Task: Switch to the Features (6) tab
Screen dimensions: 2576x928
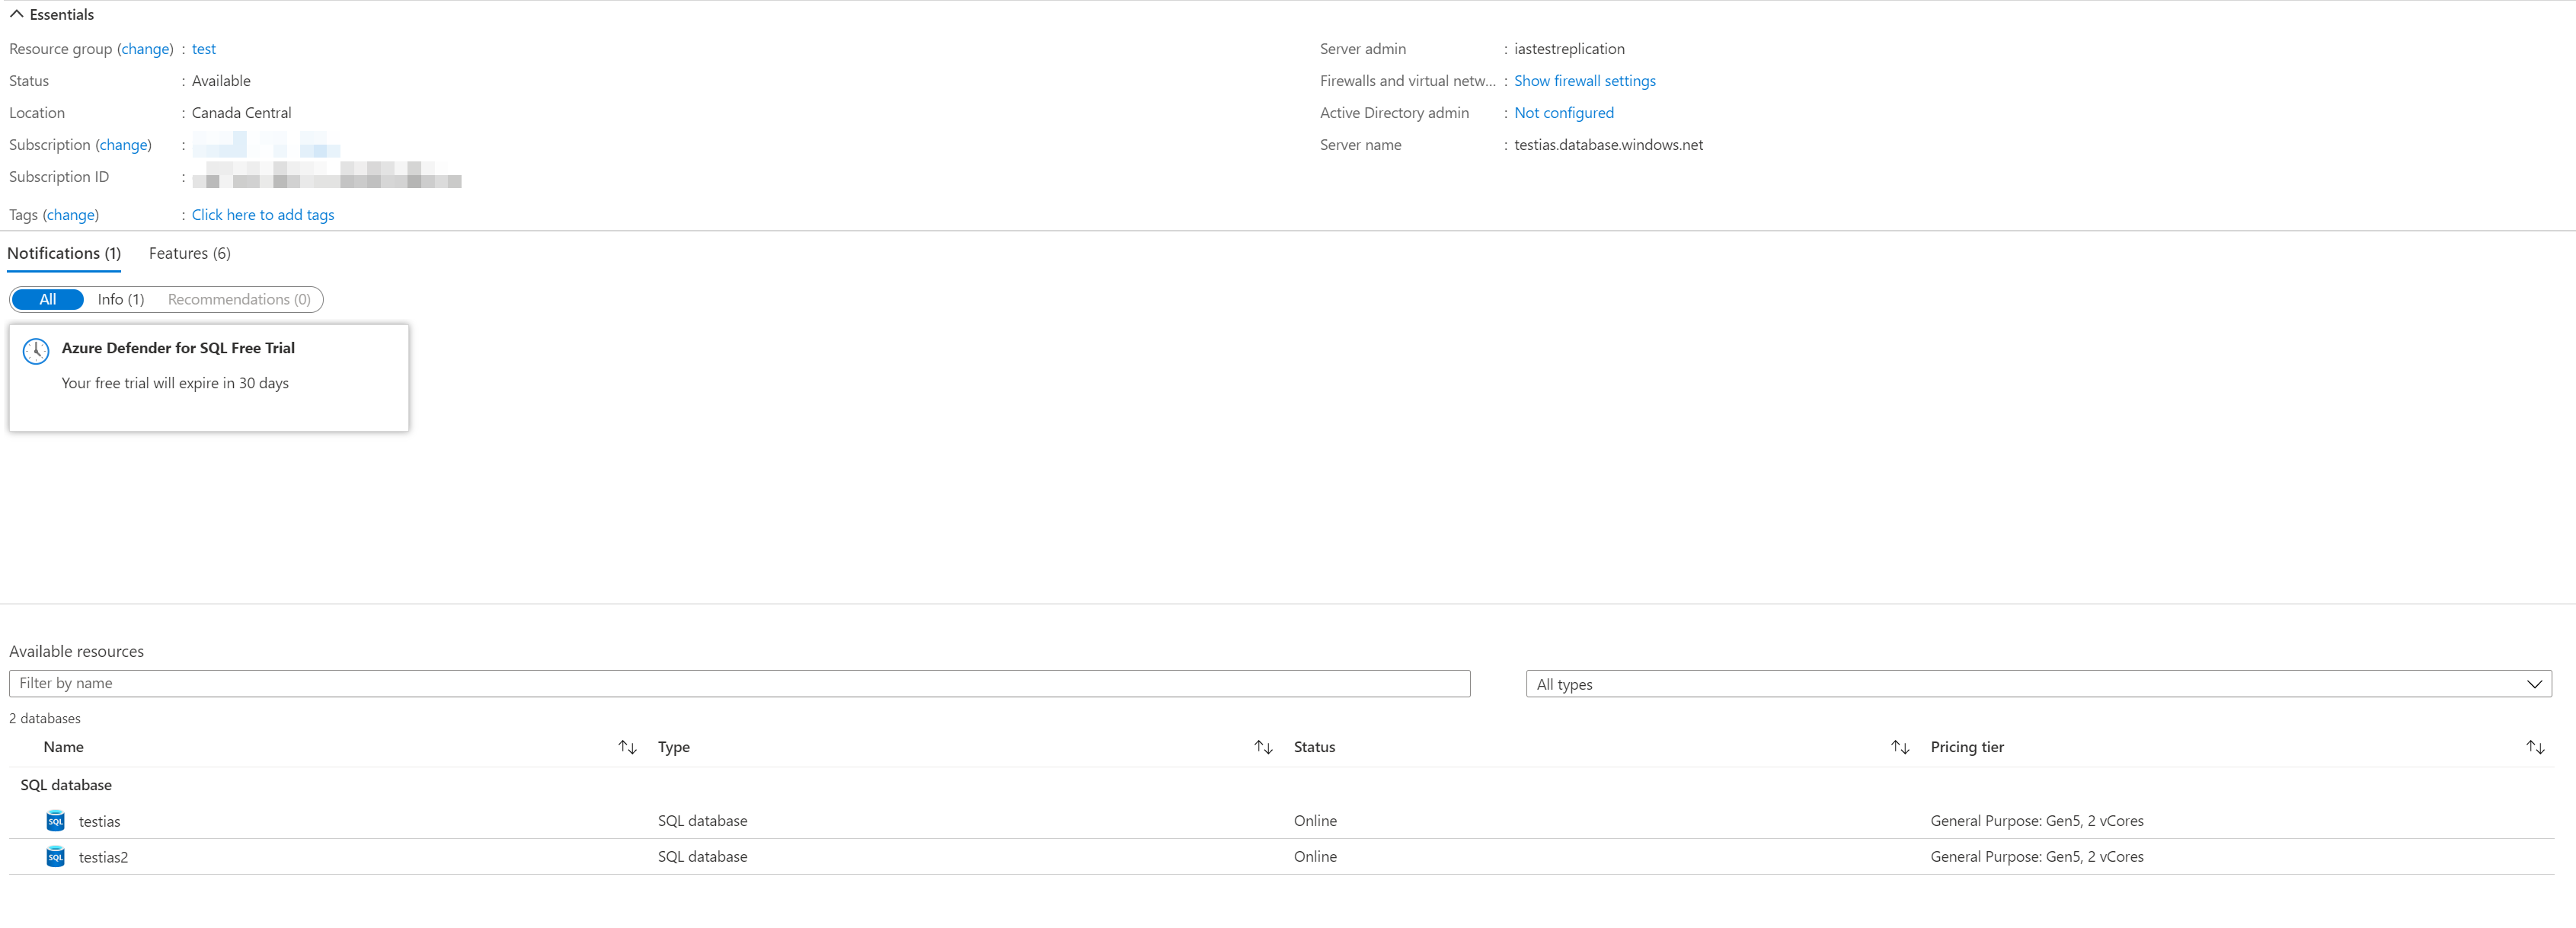Action: pyautogui.click(x=190, y=254)
